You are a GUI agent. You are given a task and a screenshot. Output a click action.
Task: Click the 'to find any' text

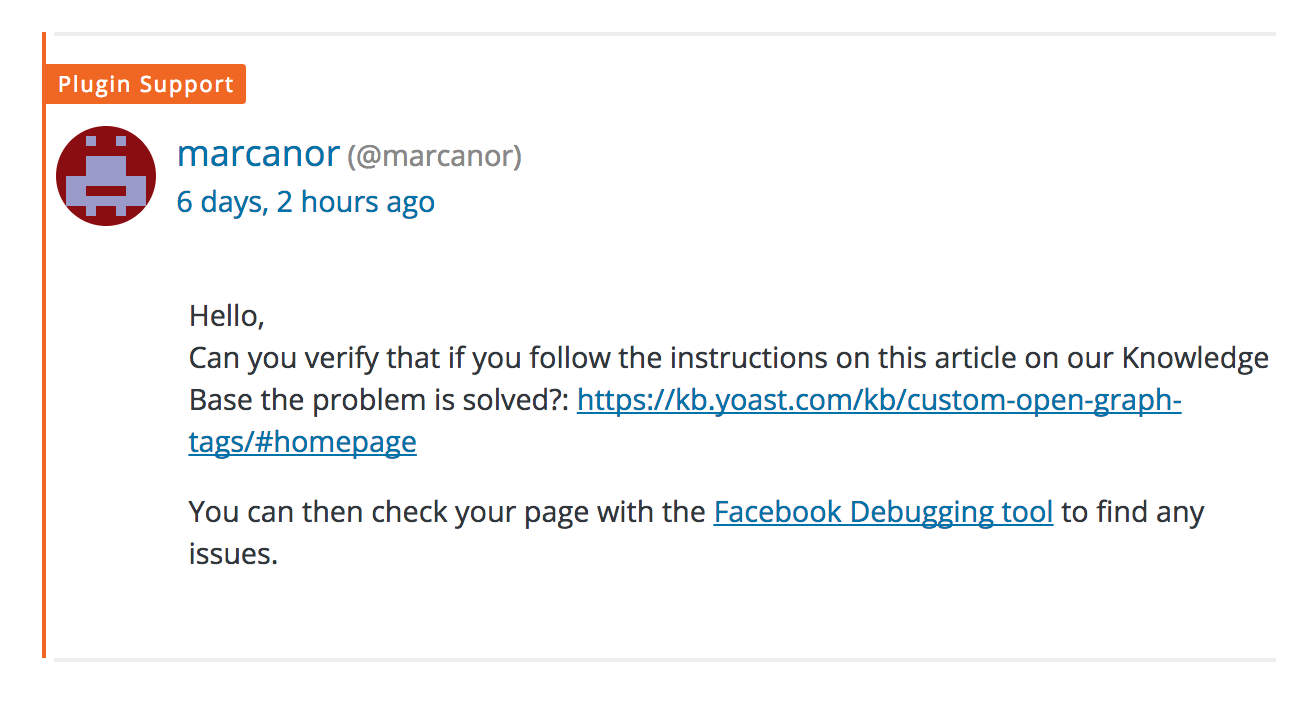coord(1133,513)
